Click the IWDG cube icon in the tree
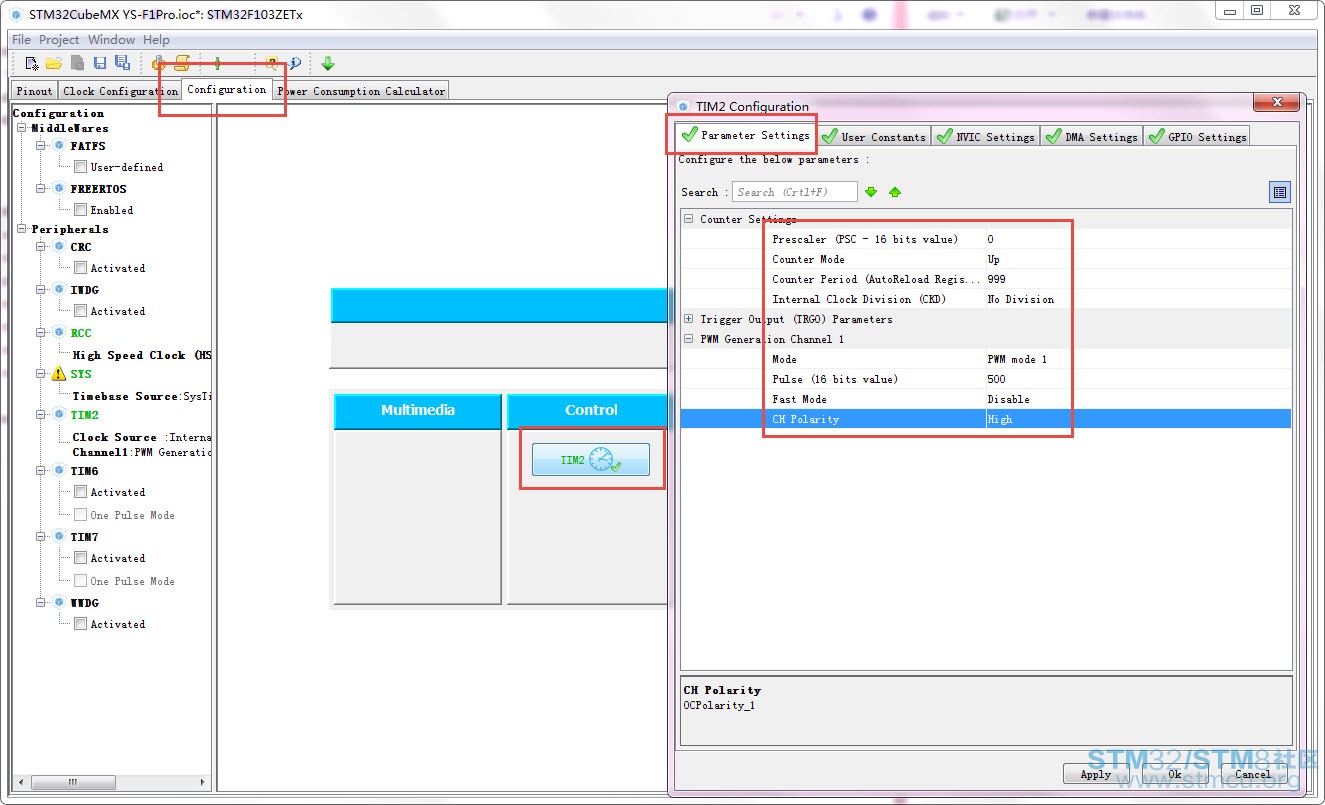Image resolution: width=1325 pixels, height=805 pixels. pyautogui.click(x=59, y=290)
